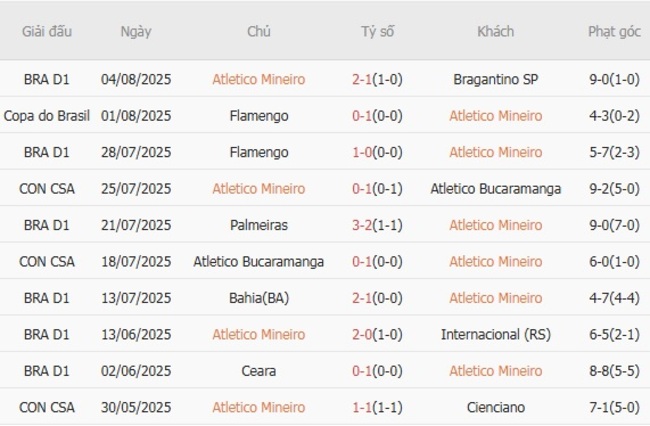Open the 2-0(1-0) match score
Viewport: 650px width, 426px height.
[377, 334]
